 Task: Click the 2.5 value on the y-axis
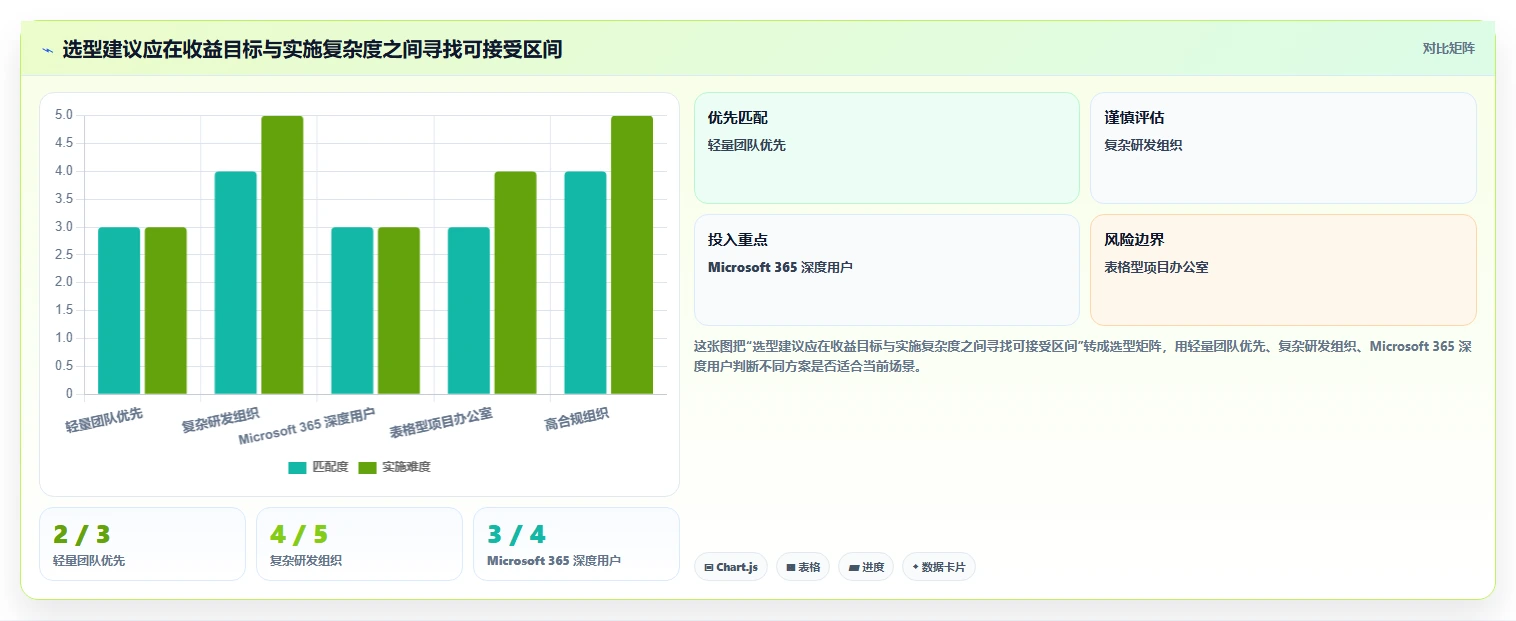click(64, 254)
